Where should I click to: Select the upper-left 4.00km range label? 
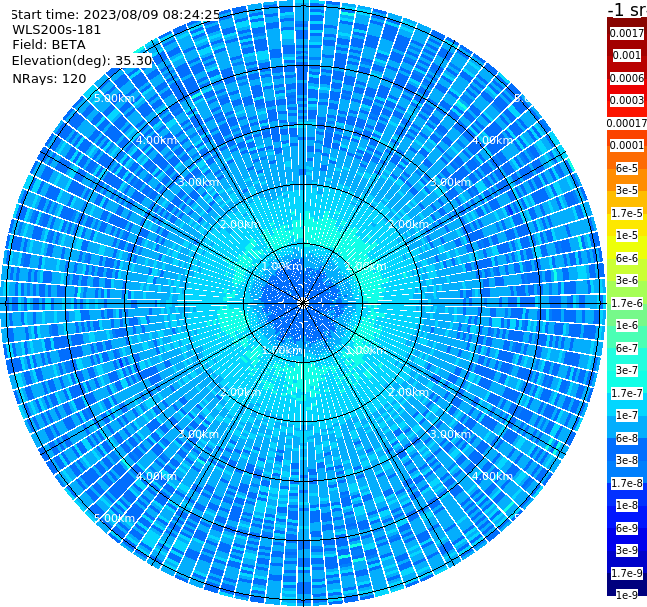coord(156,140)
